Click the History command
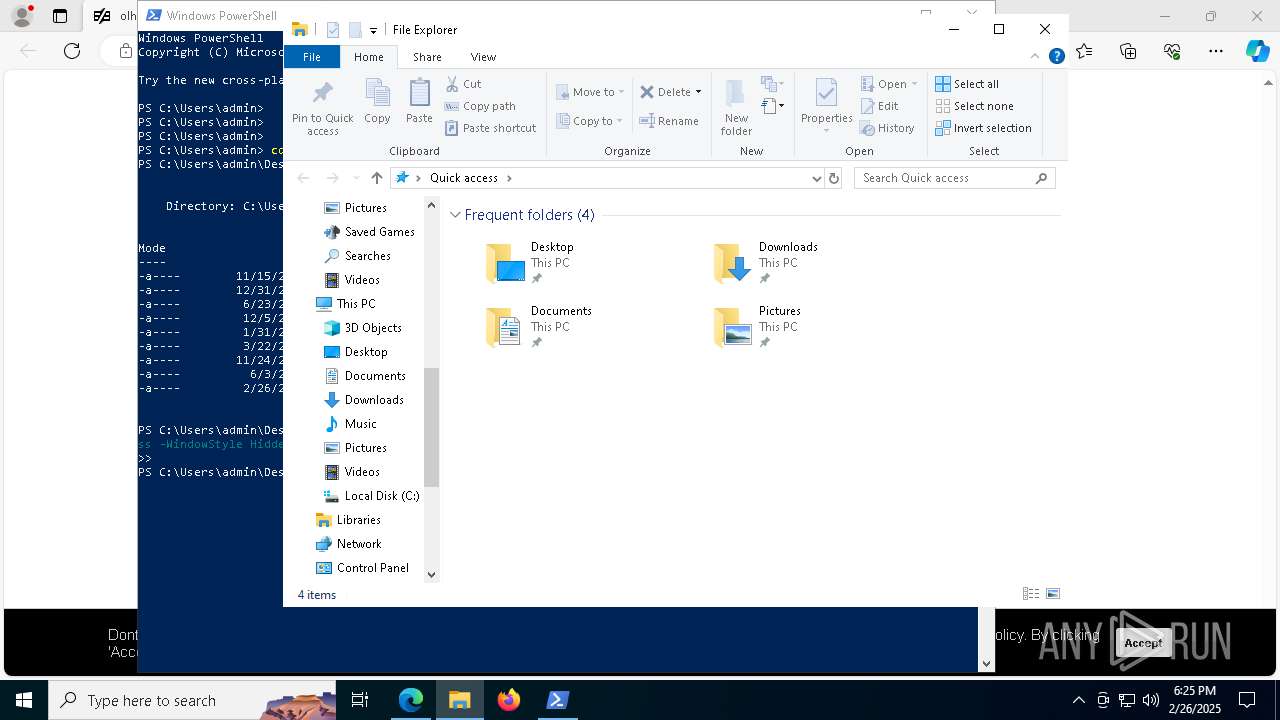The width and height of the screenshot is (1280, 720). (887, 128)
